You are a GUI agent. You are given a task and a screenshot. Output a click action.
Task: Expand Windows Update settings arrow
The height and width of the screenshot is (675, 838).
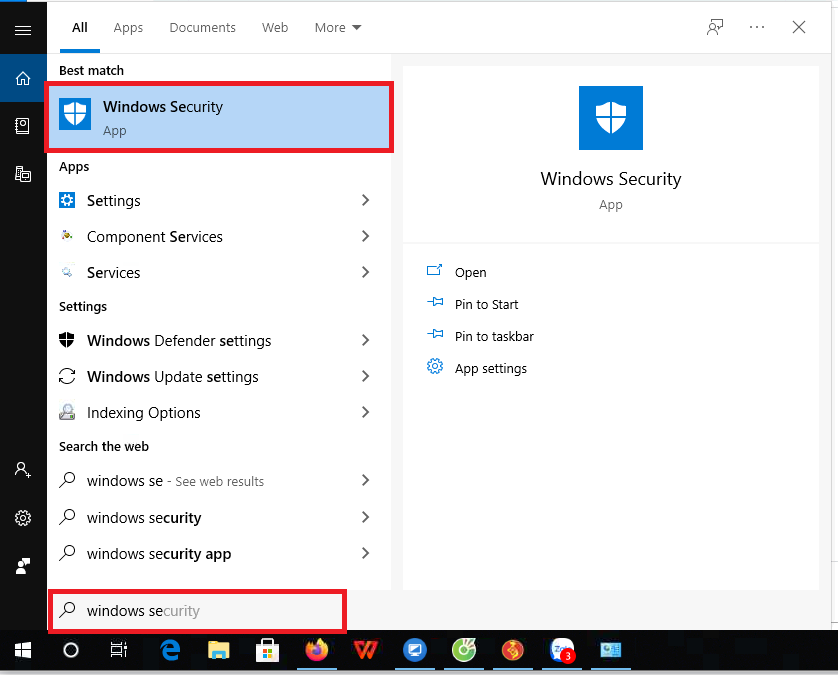(x=366, y=376)
